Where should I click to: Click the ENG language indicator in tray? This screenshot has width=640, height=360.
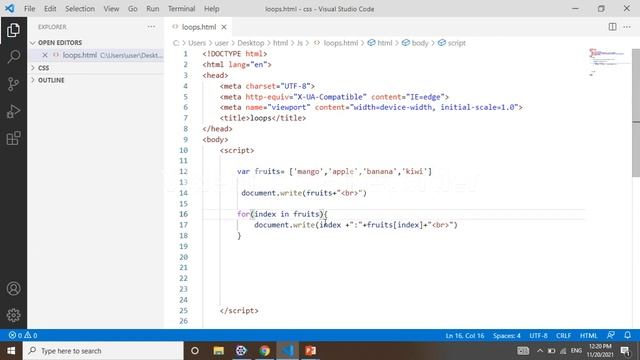point(576,351)
